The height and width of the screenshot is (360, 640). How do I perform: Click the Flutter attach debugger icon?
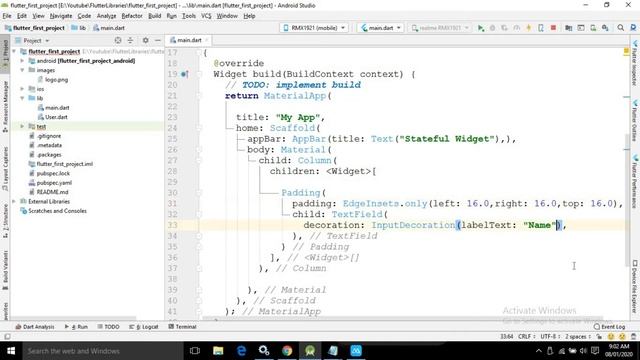541,28
